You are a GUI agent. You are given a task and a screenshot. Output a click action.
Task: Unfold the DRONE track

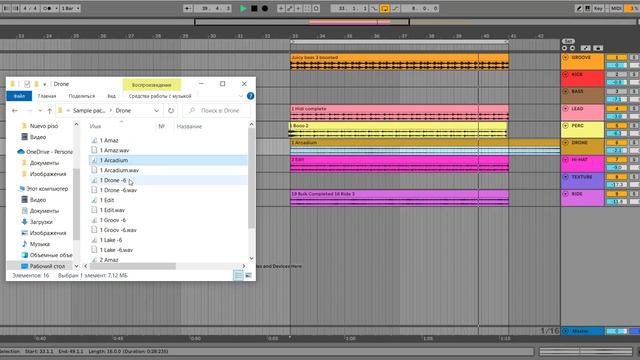566,143
